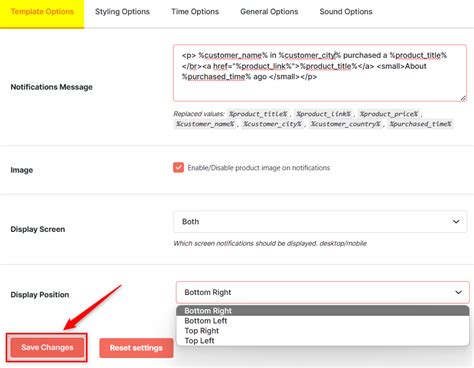Image resolution: width=474 pixels, height=368 pixels.
Task: Click into the Notifications Message text area
Action: (x=320, y=73)
